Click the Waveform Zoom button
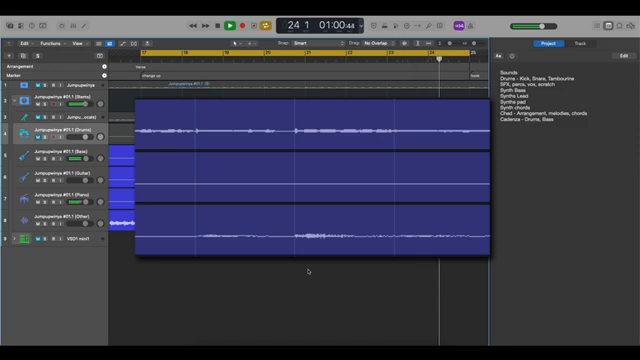The height and width of the screenshot is (360, 640). [404, 43]
